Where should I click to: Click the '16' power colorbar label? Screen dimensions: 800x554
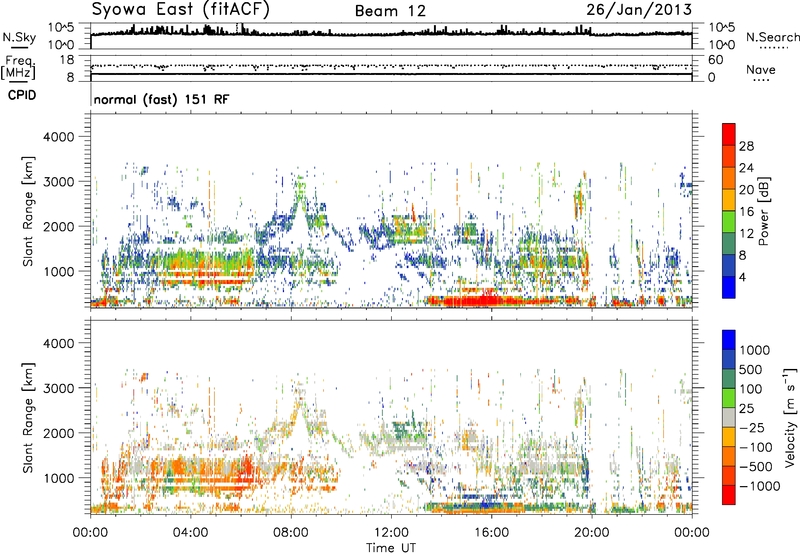[x=746, y=212]
